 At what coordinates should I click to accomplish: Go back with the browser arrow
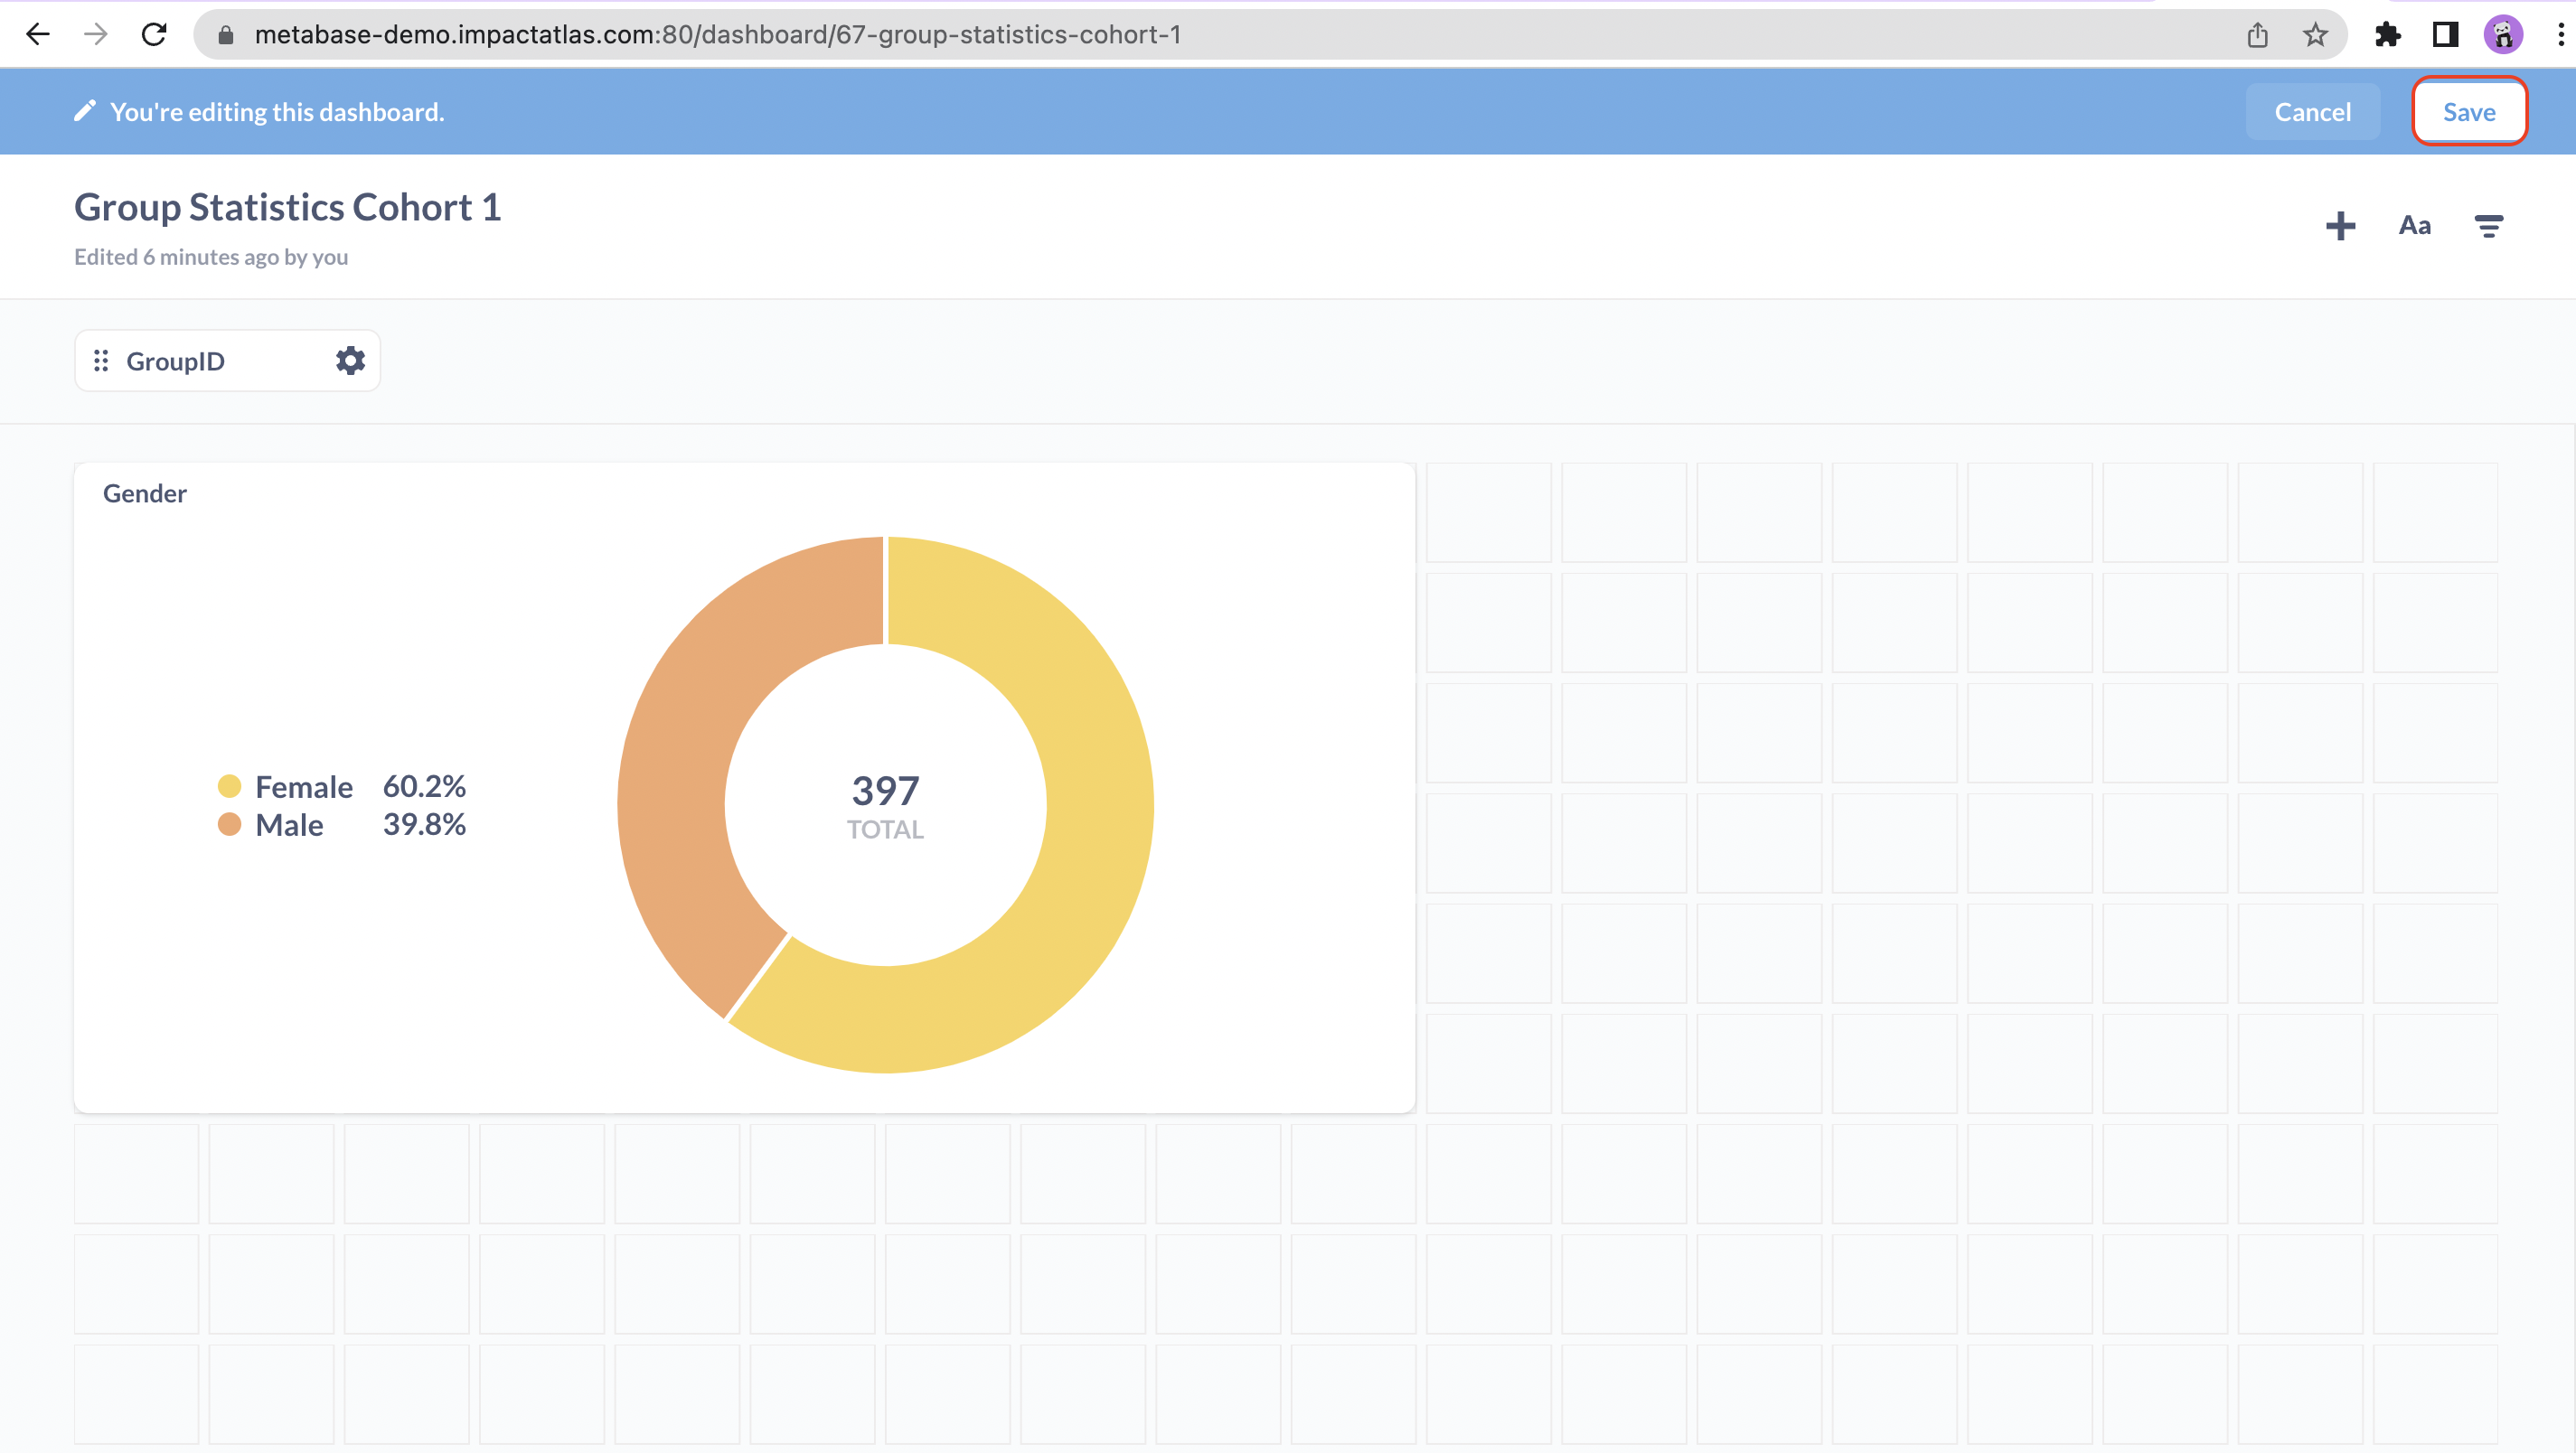pyautogui.click(x=37, y=35)
